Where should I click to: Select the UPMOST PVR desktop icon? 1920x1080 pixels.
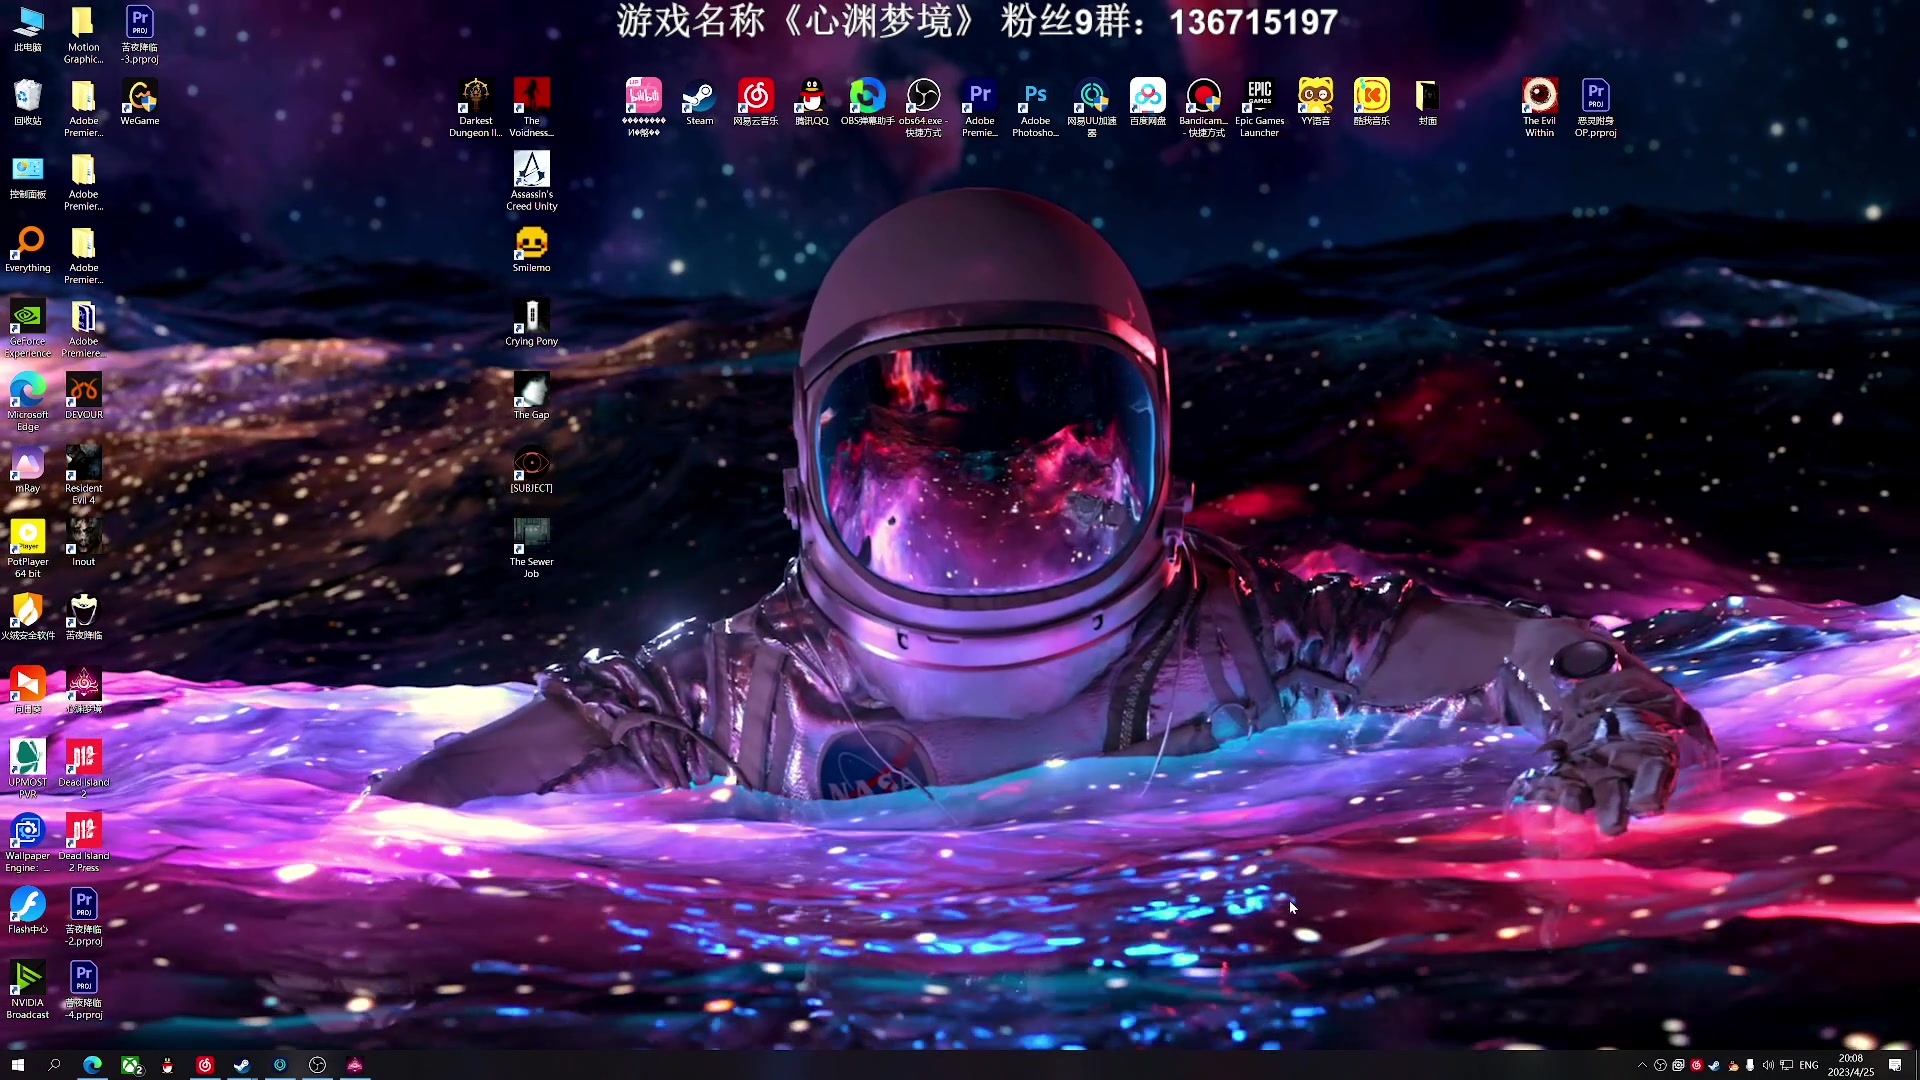27,770
